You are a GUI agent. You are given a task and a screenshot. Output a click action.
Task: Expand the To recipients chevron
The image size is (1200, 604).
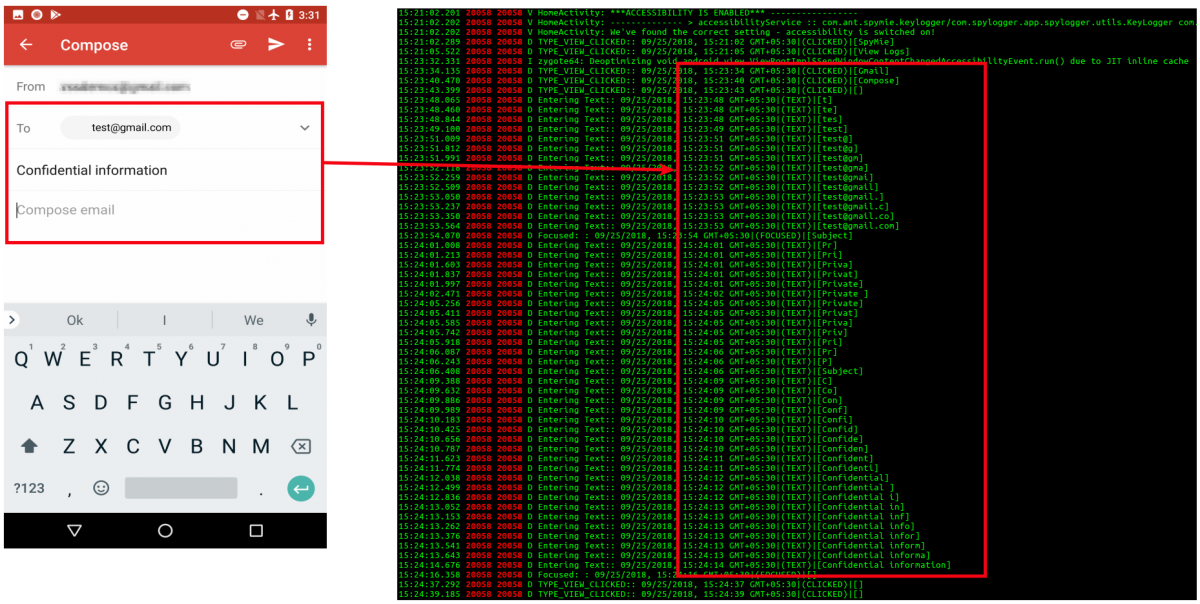[305, 128]
